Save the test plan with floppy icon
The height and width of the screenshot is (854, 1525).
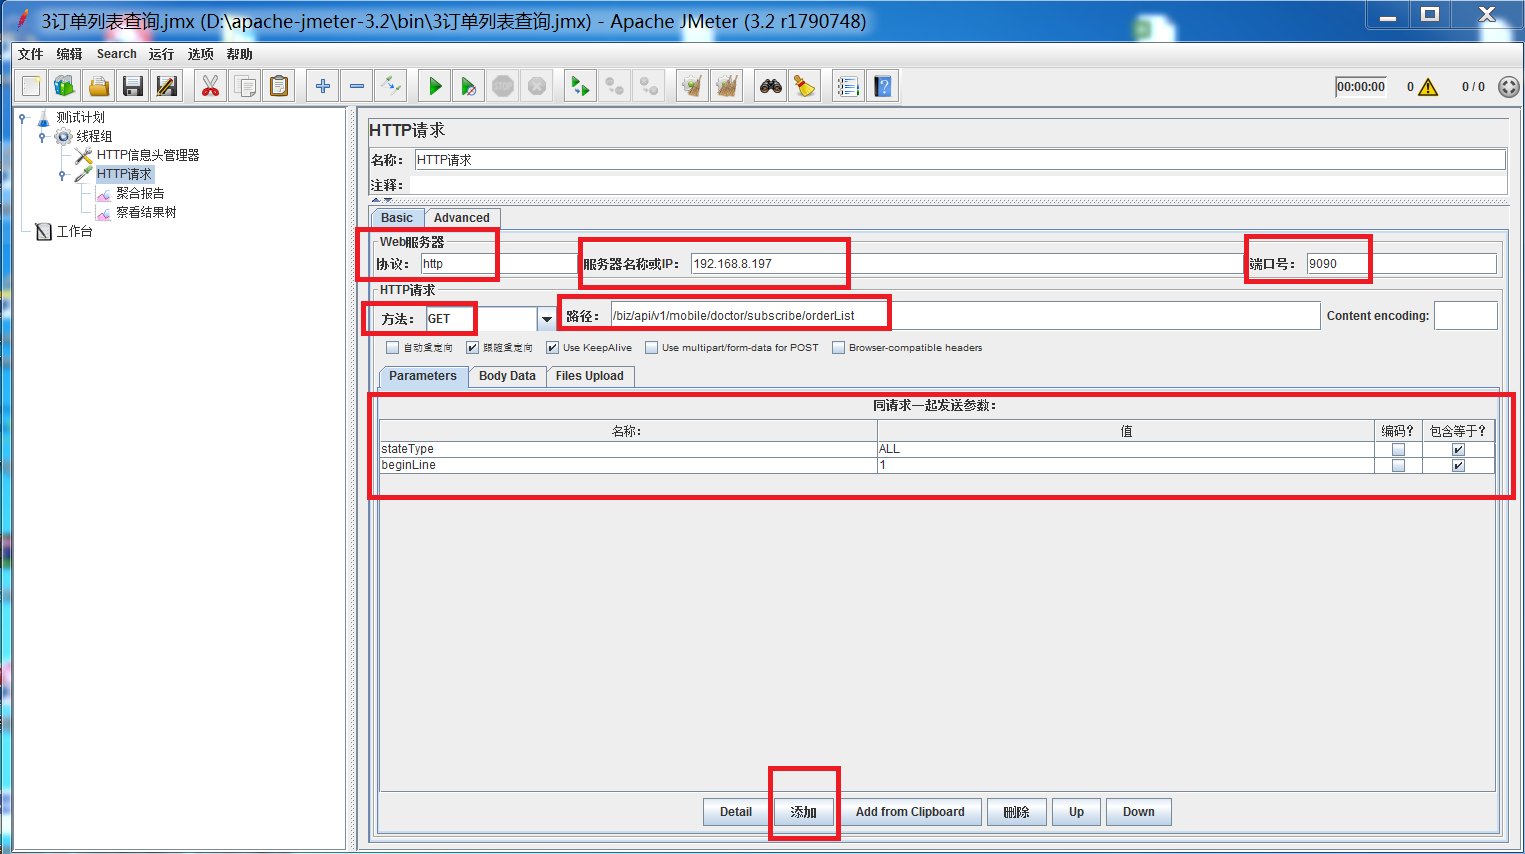tap(133, 87)
